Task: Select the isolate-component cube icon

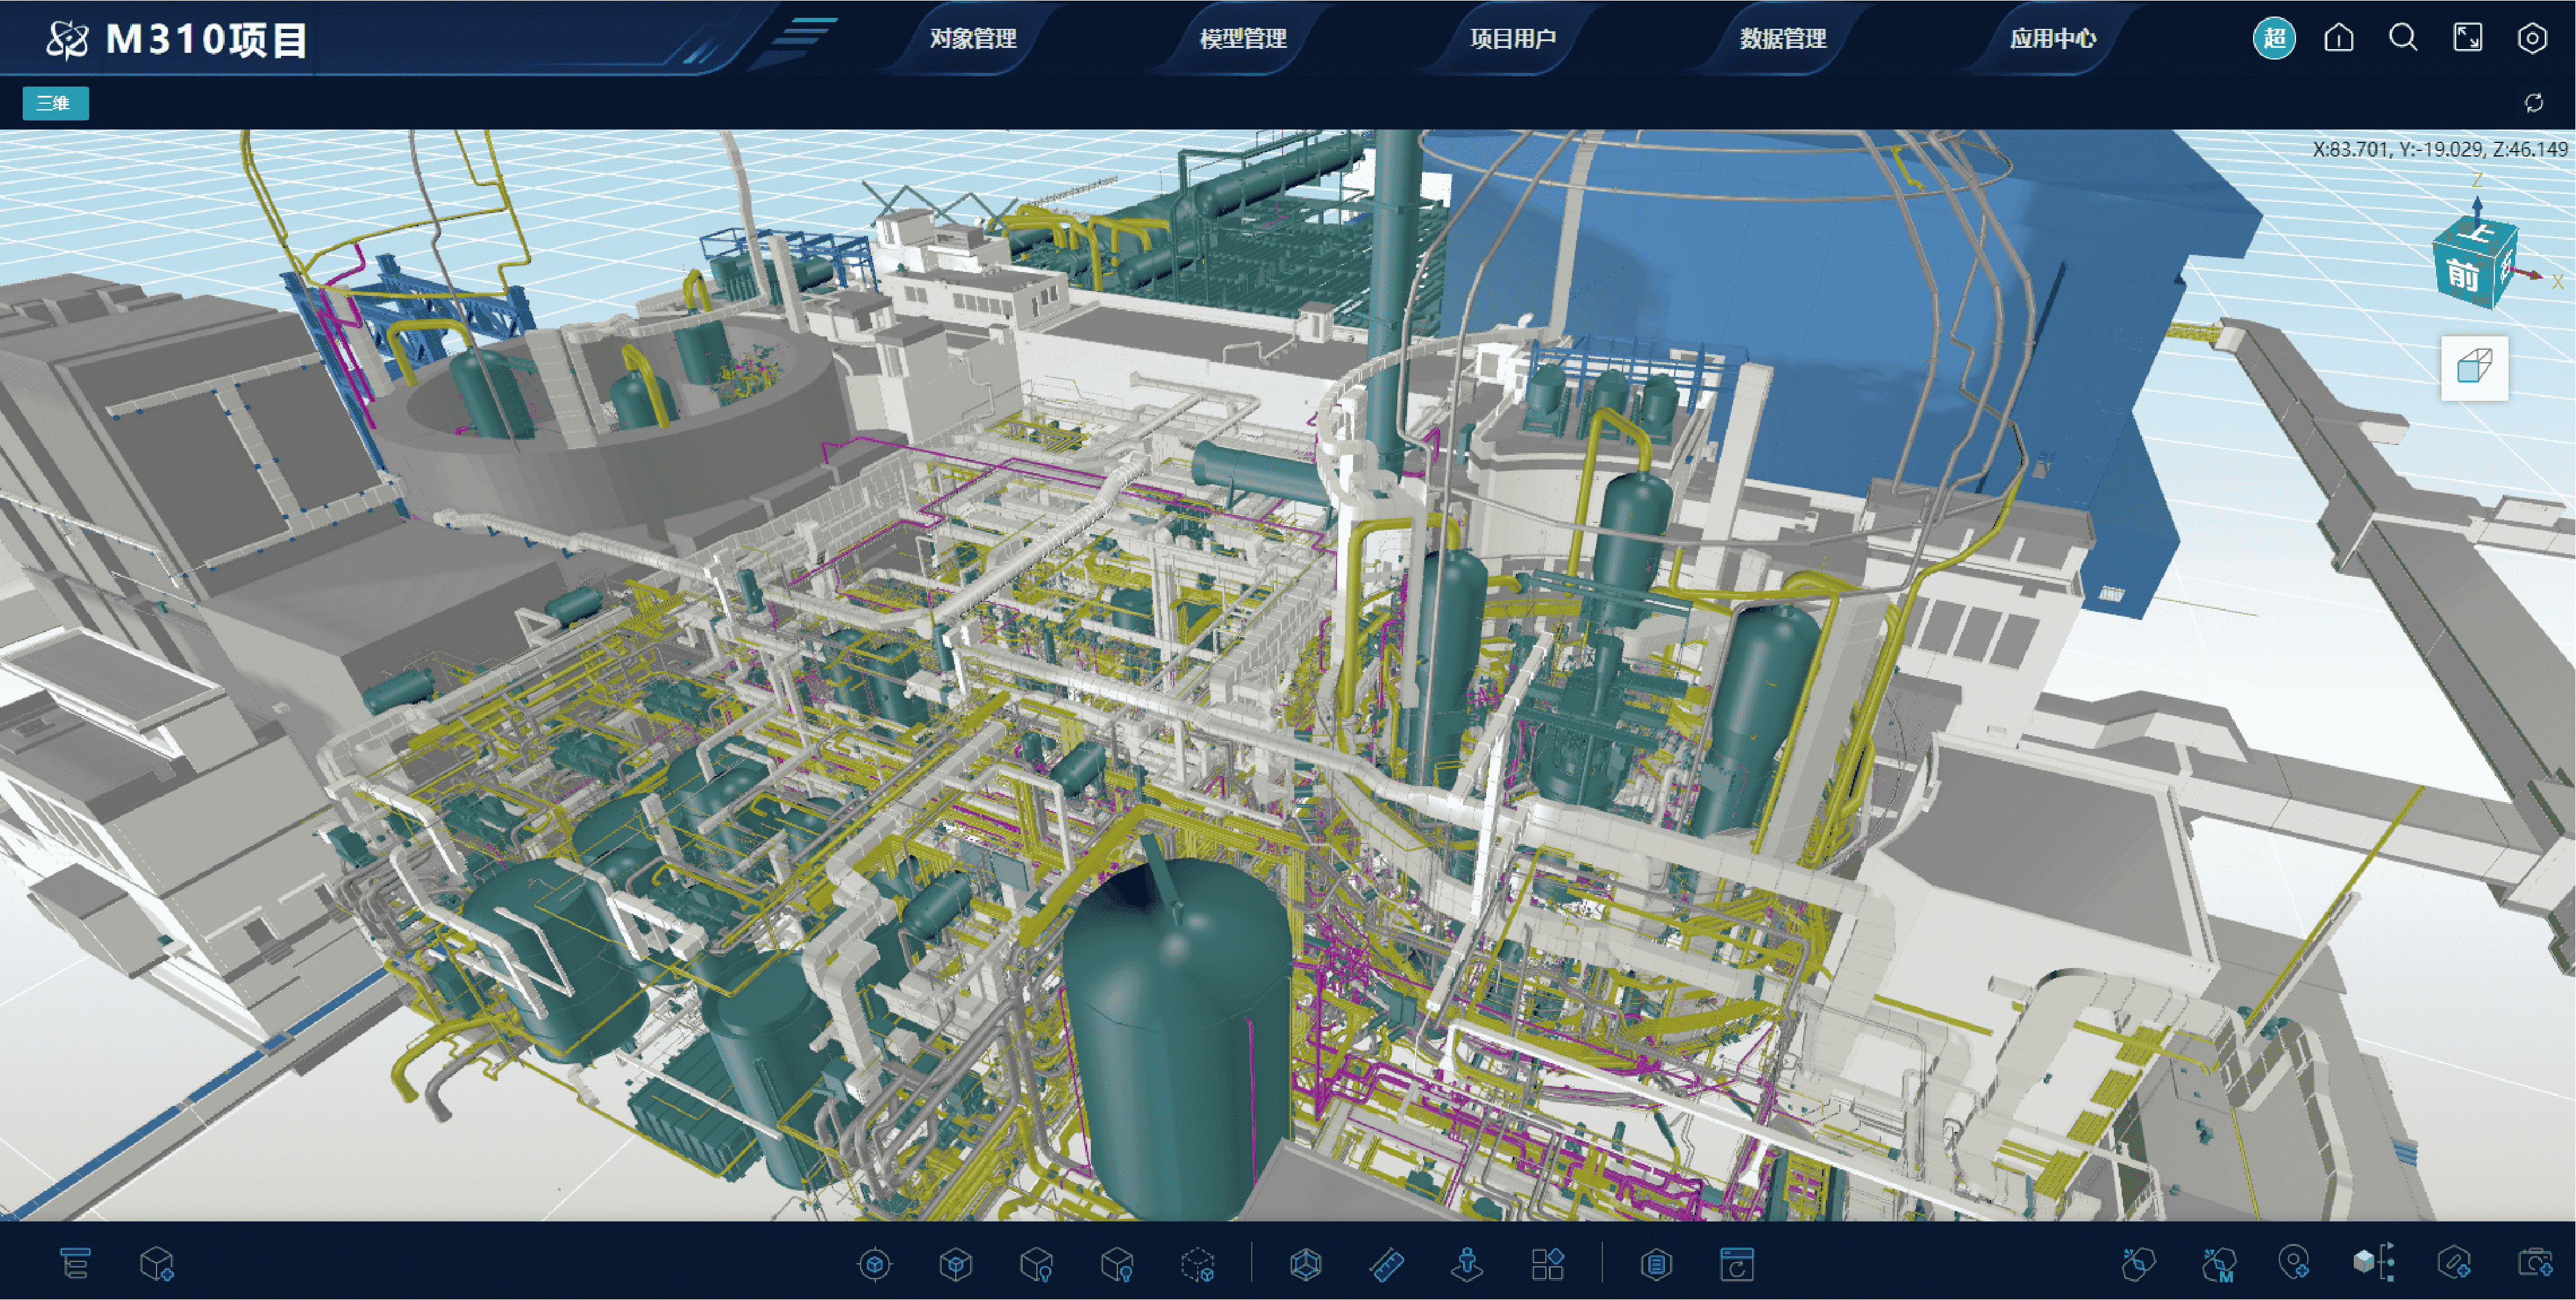Action: coord(955,1265)
